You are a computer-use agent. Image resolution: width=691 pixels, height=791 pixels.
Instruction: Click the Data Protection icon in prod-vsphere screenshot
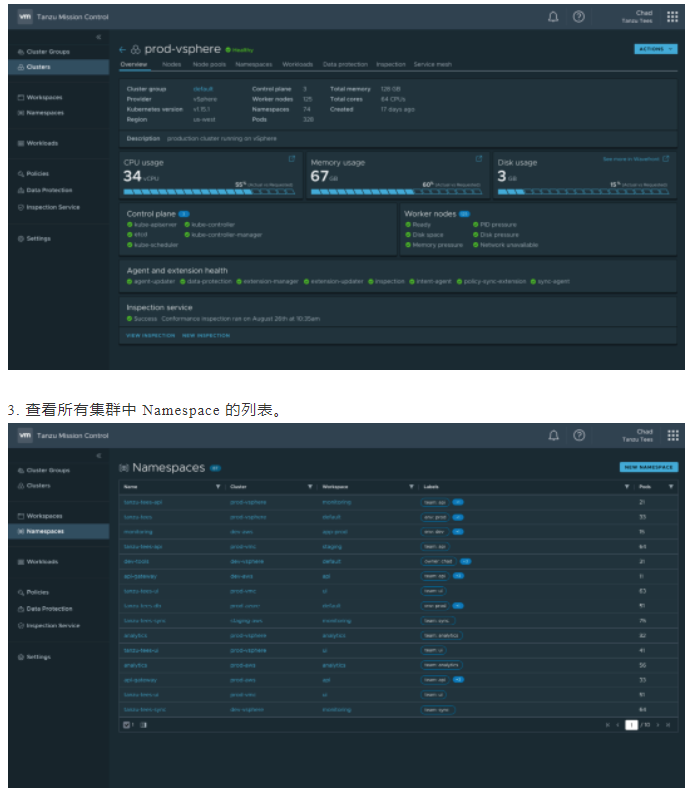click(x=21, y=190)
